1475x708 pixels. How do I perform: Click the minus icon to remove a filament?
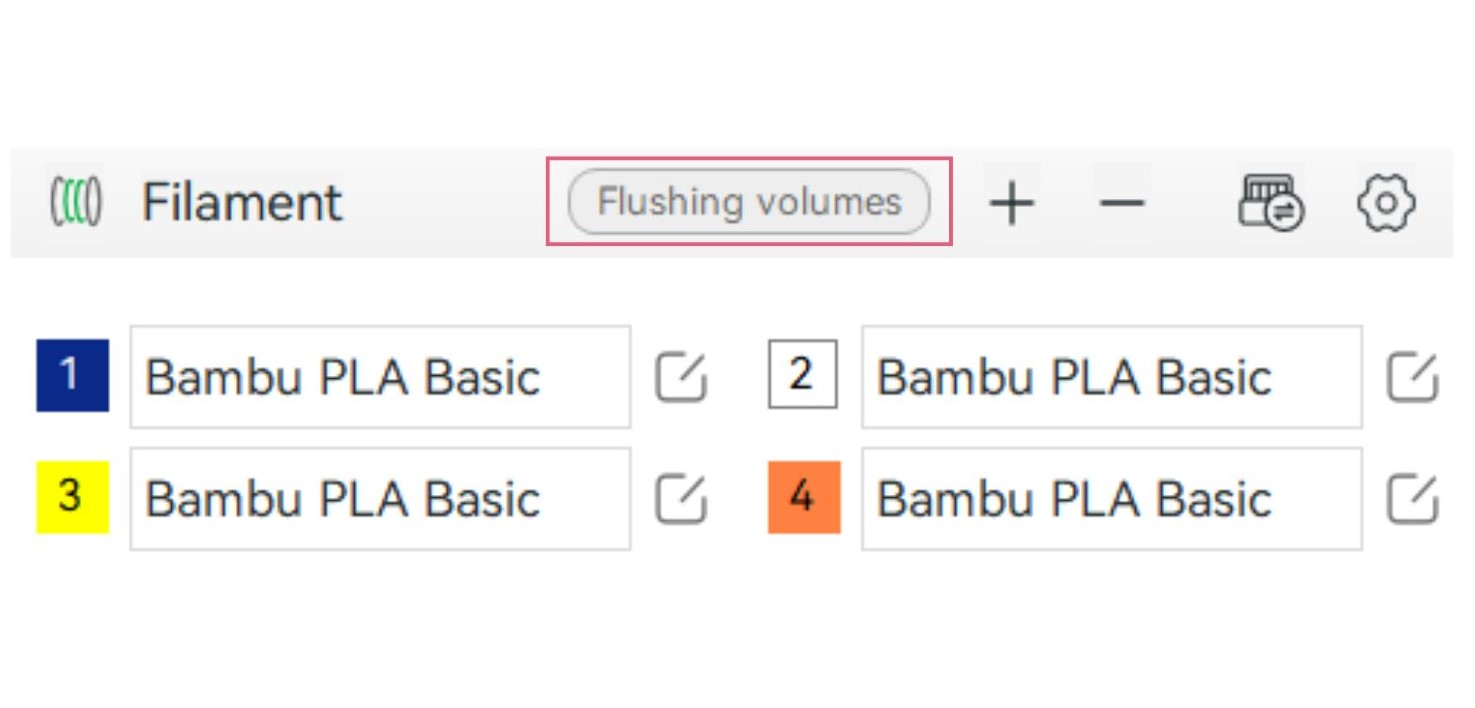[1120, 202]
